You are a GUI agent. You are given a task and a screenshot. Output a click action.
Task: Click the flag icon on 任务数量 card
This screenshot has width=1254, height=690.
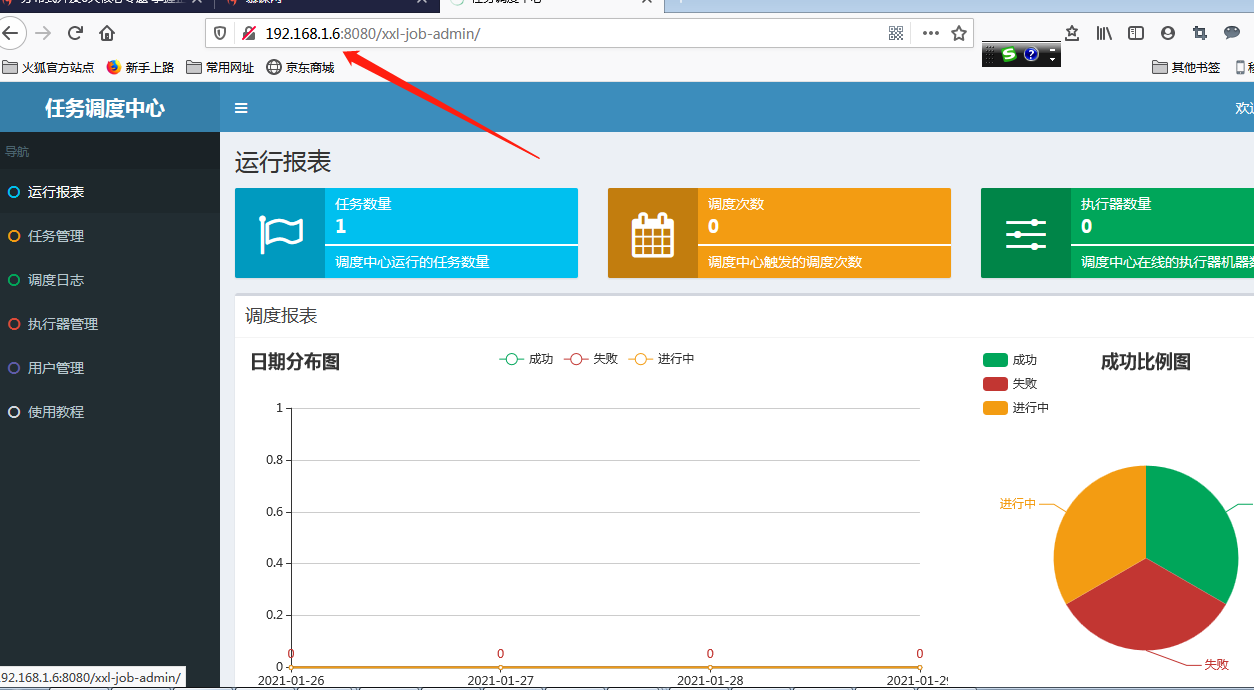pyautogui.click(x=280, y=234)
